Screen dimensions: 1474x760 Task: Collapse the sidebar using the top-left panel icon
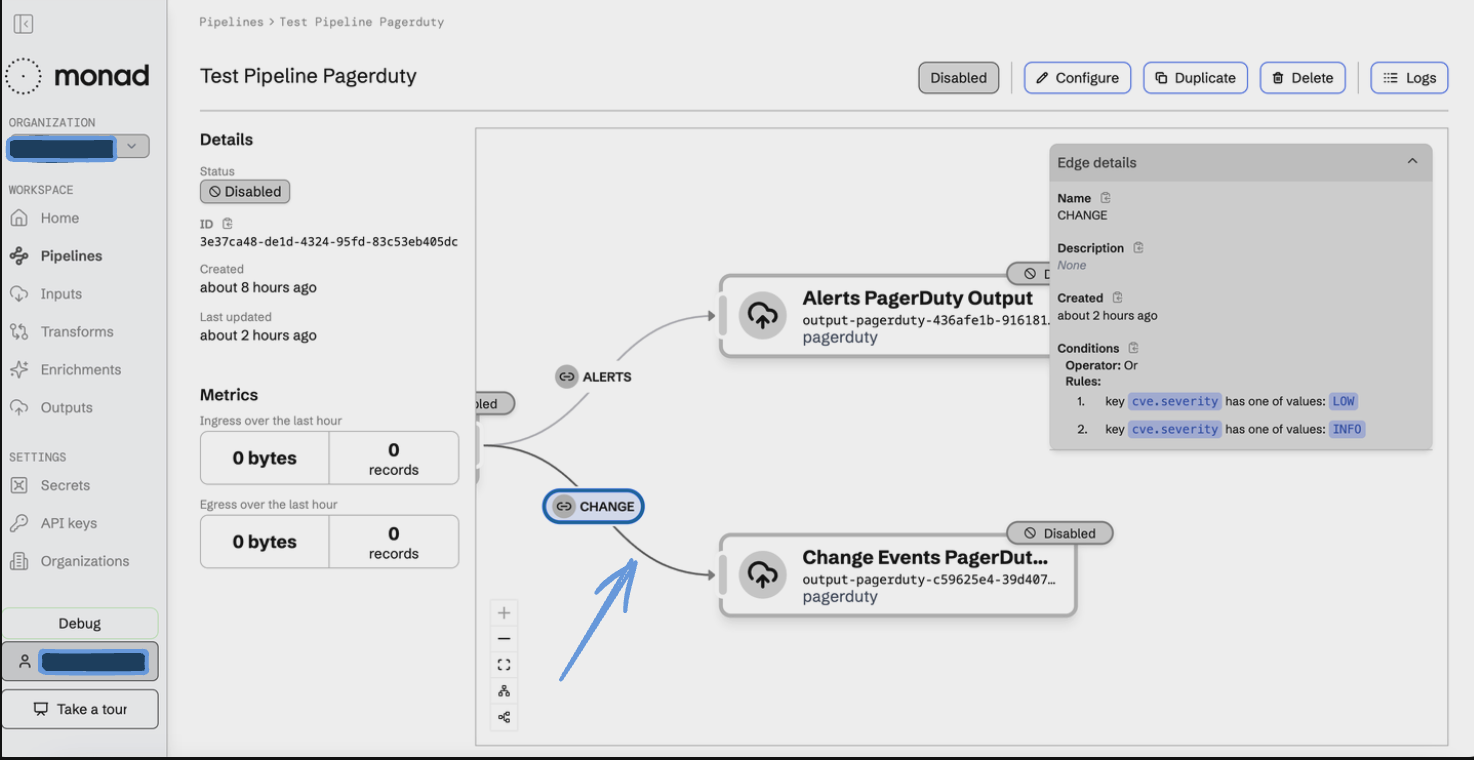(x=23, y=24)
